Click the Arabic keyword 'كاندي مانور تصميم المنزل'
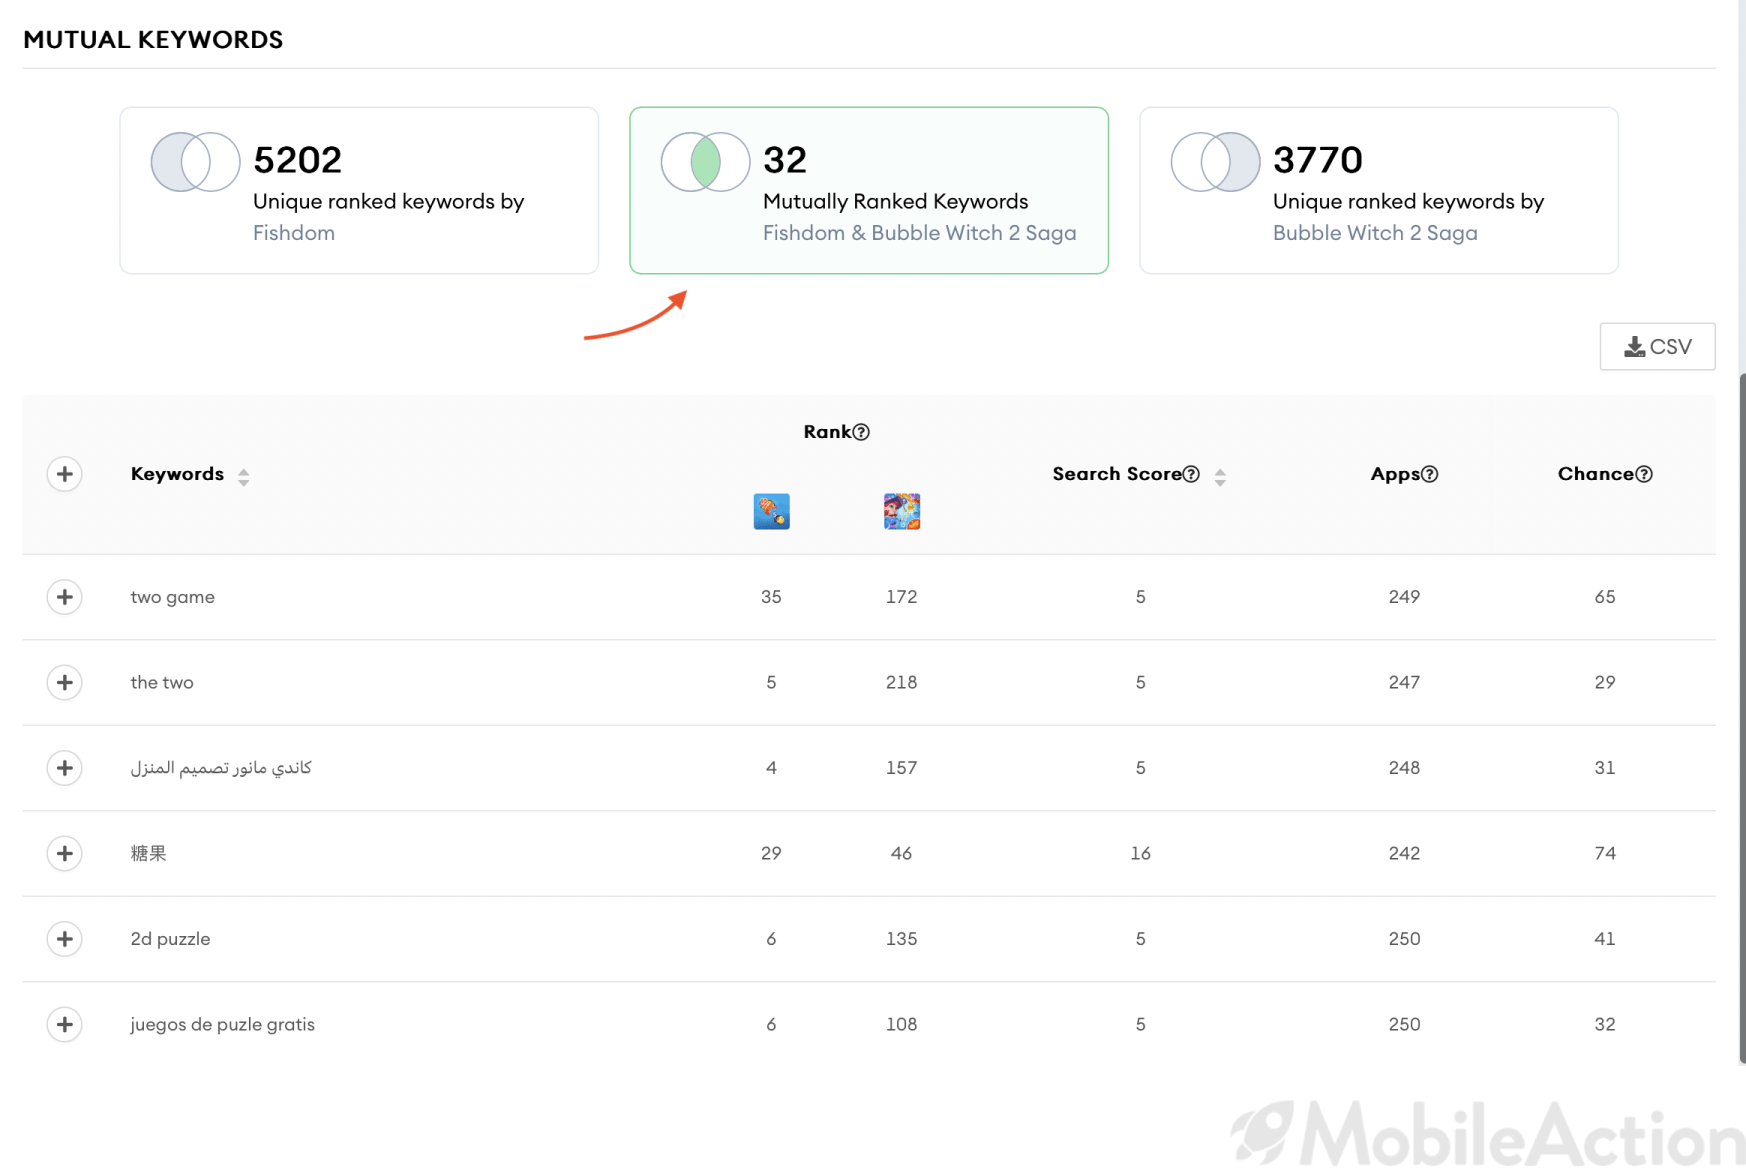 221,768
